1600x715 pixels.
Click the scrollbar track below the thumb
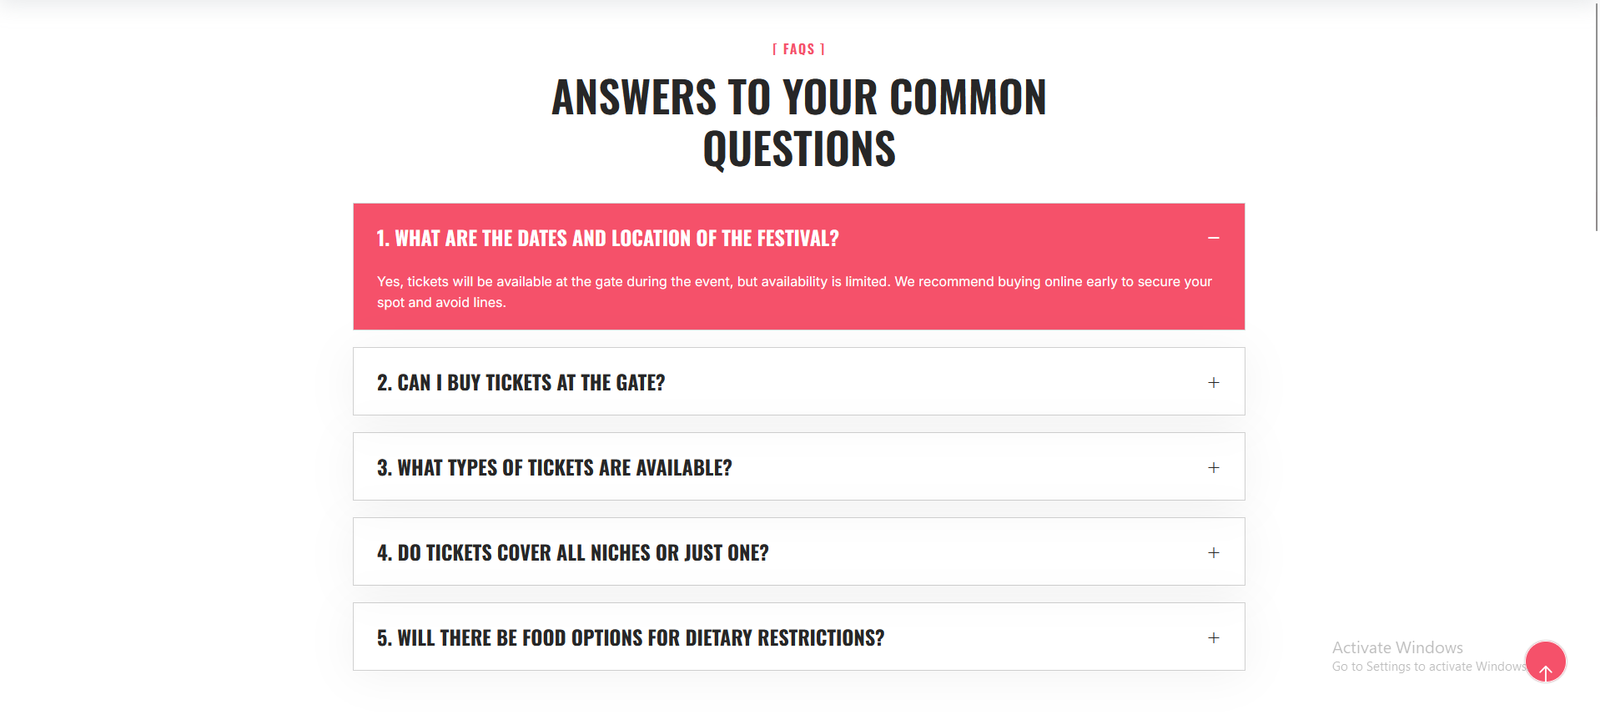coord(1595,450)
